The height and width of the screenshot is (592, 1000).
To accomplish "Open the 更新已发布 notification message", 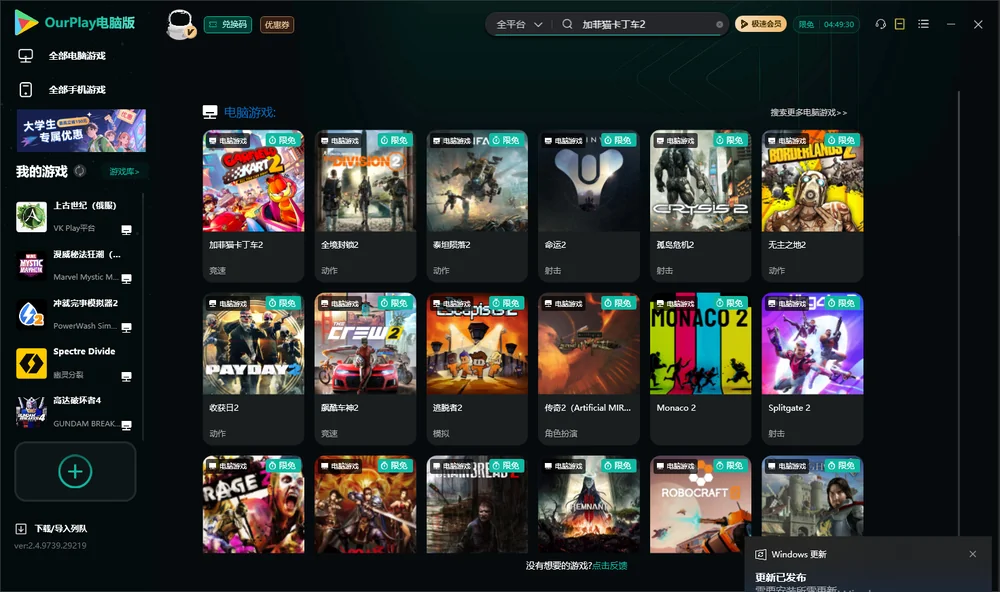I will tap(781, 577).
